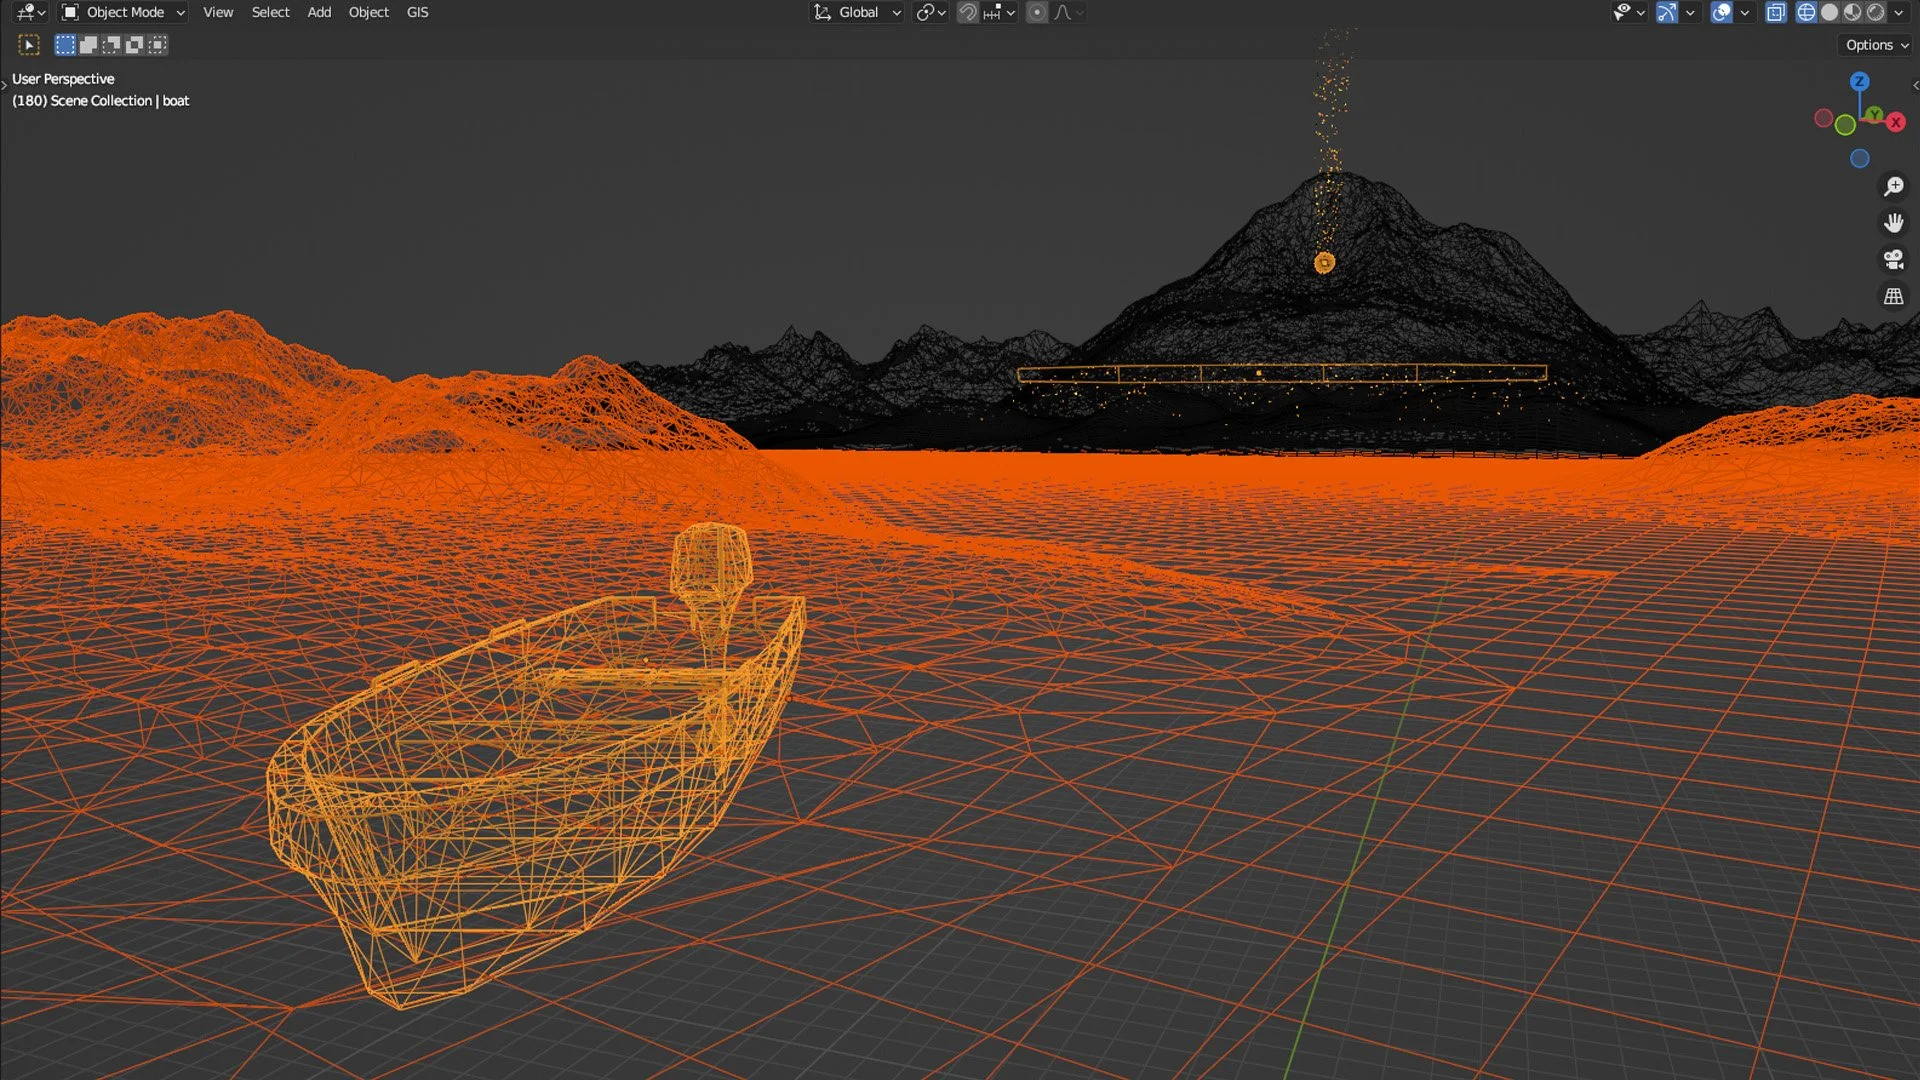Screen dimensions: 1920x1080
Task: Select wireframe viewport shading mode
Action: coord(1806,13)
